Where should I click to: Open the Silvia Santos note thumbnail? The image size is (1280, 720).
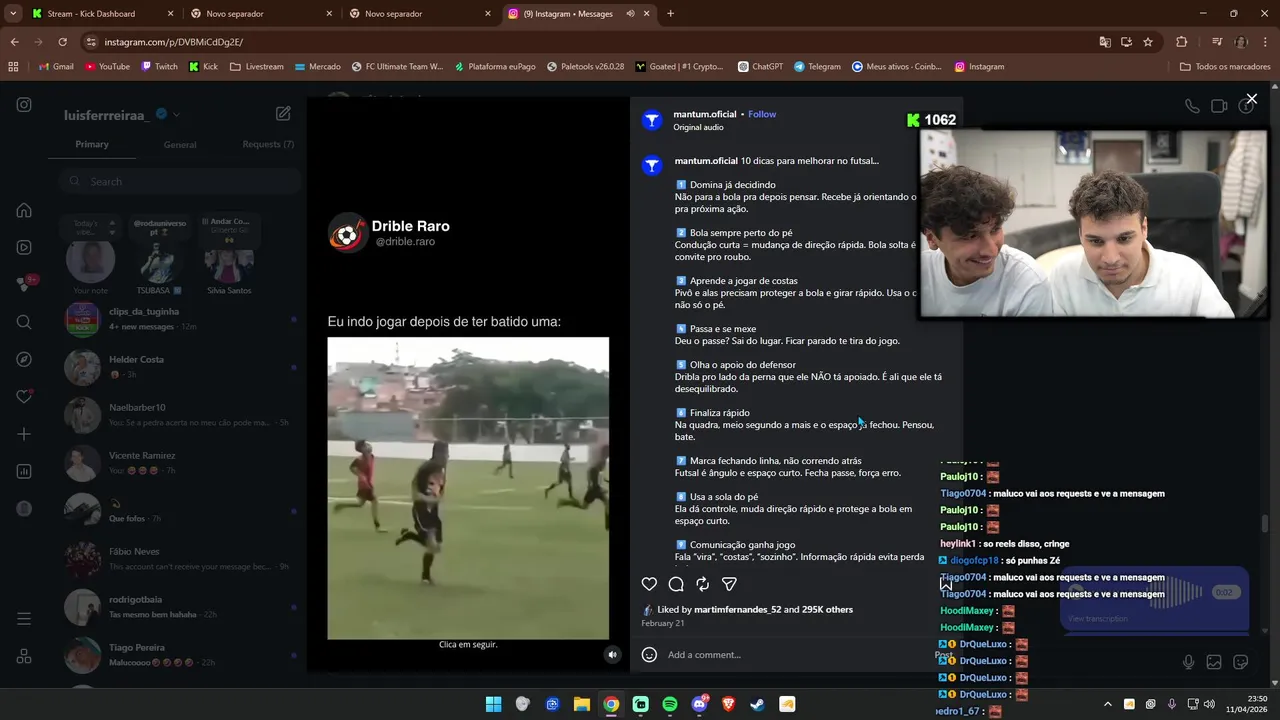229,262
